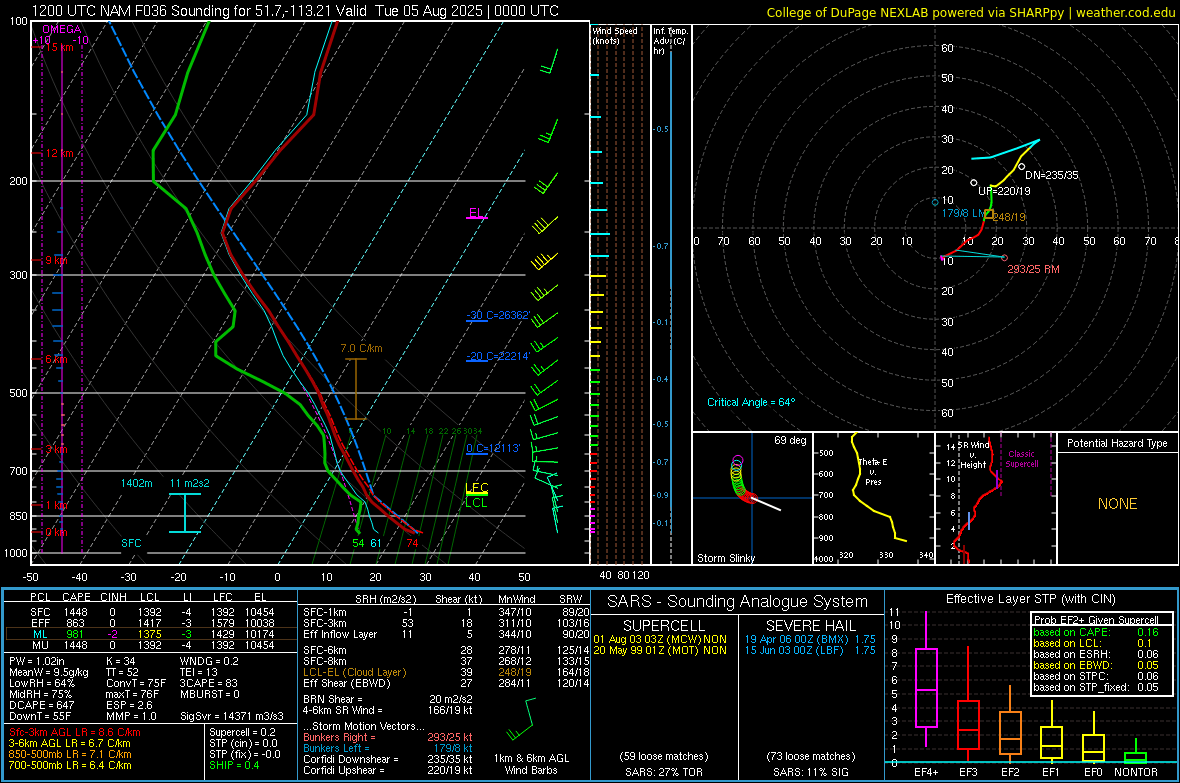Screen dimensions: 1180x783
Task: Click the 'SARS: 11% SIG' result
Action: point(810,772)
